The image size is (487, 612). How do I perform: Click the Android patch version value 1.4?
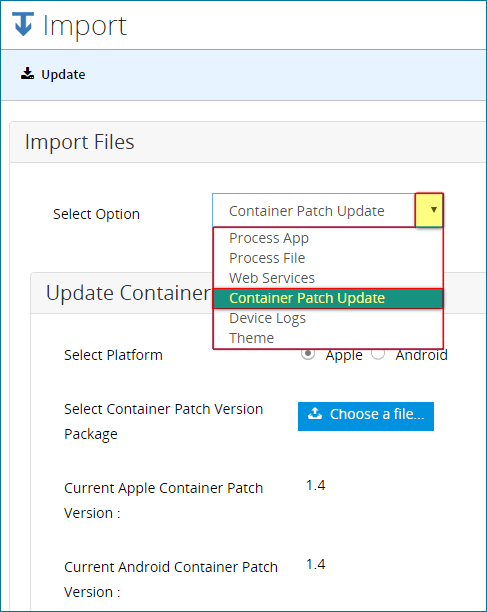tap(315, 564)
